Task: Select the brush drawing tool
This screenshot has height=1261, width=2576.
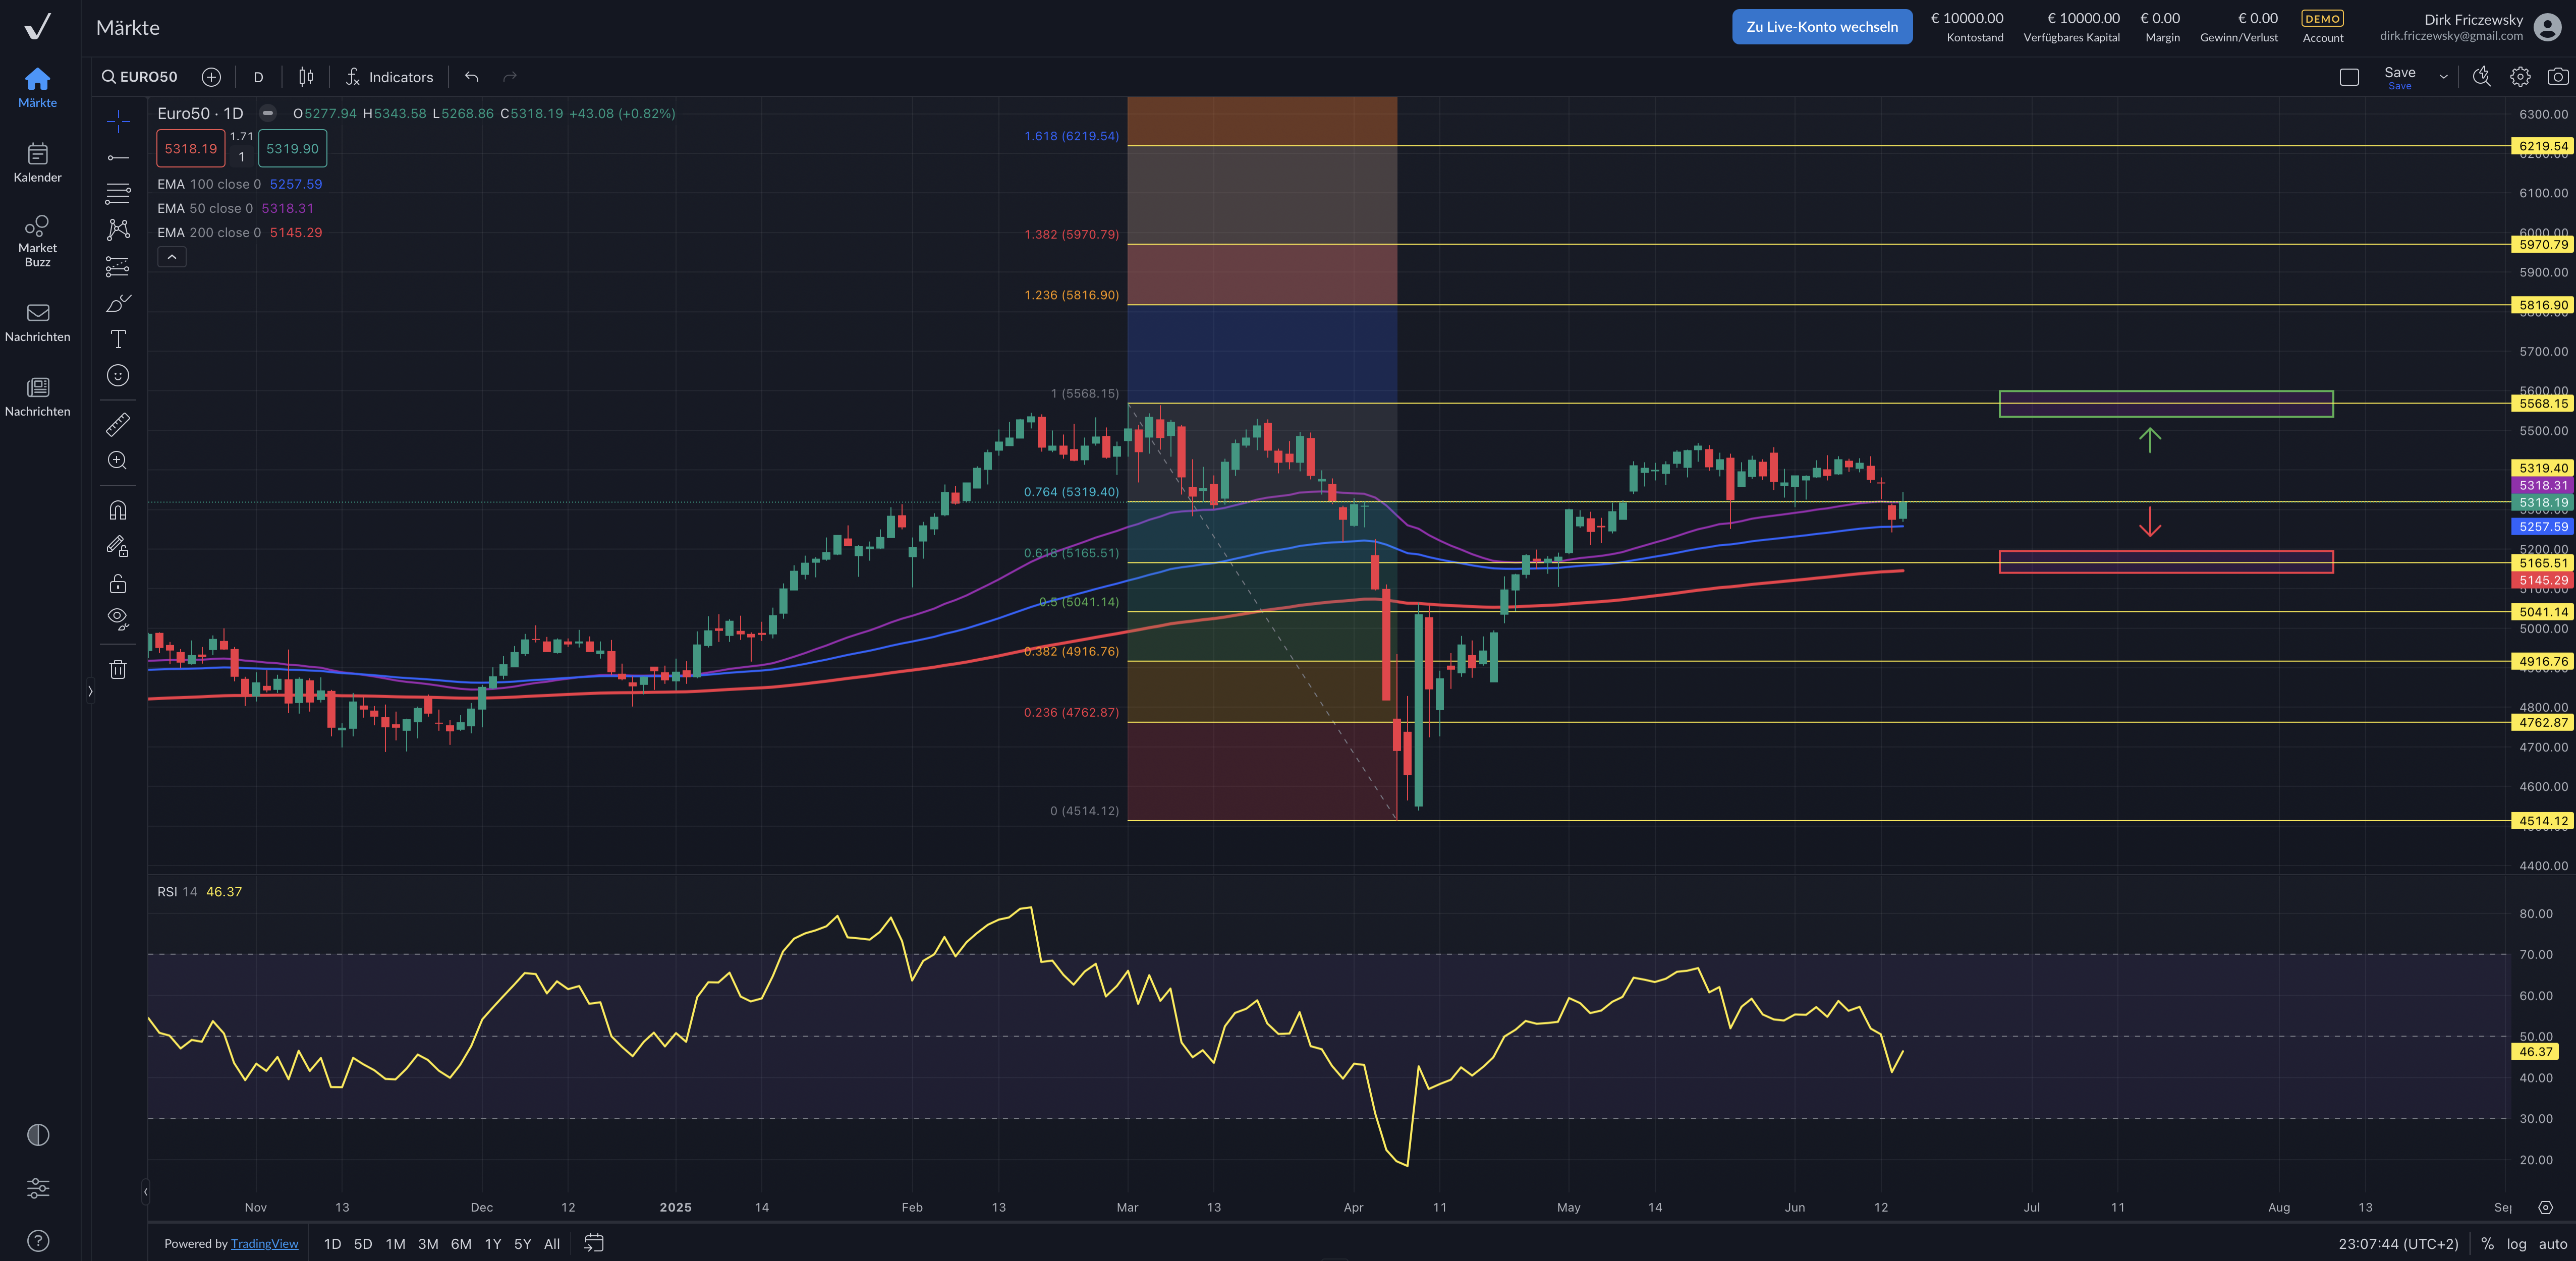Action: (x=117, y=303)
